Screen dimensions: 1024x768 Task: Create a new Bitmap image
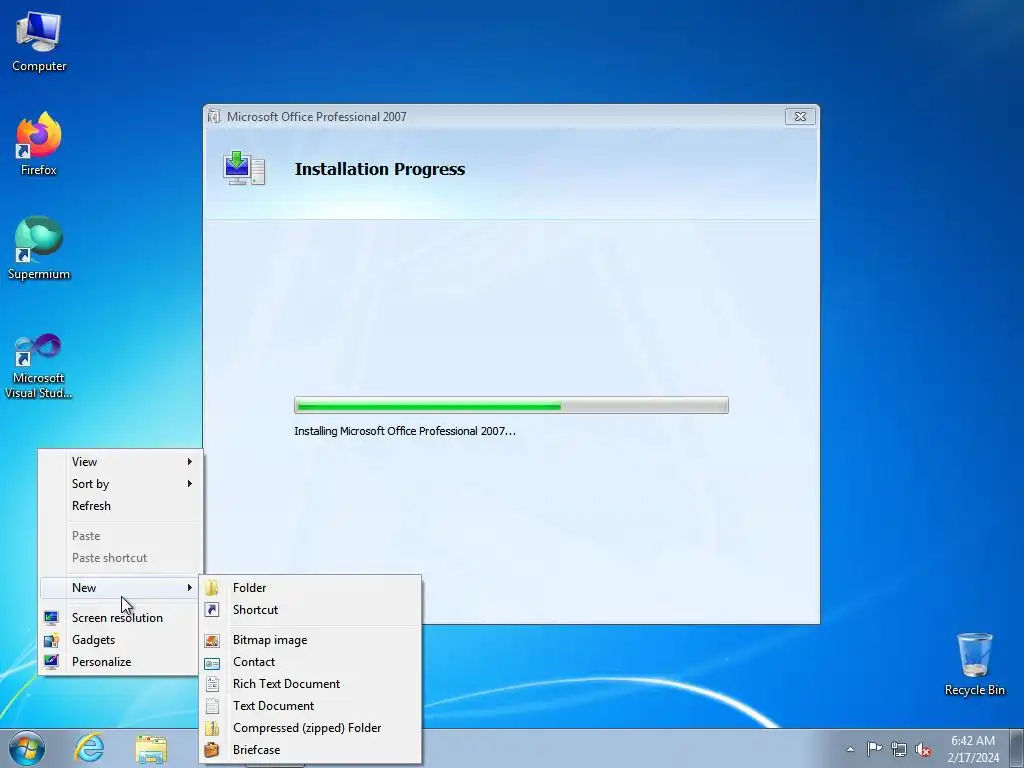point(310,640)
